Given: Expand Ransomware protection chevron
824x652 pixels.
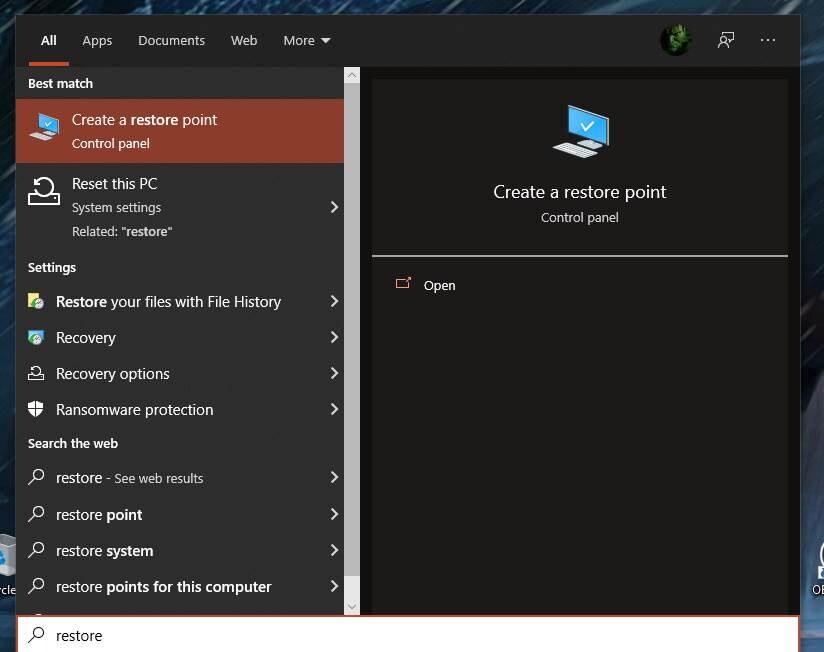Looking at the screenshot, I should click(x=334, y=410).
